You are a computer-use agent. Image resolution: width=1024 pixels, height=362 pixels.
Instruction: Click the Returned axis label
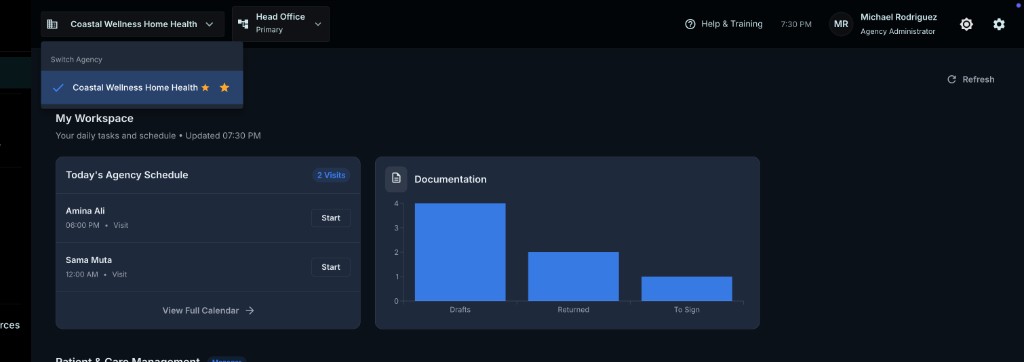tap(573, 310)
